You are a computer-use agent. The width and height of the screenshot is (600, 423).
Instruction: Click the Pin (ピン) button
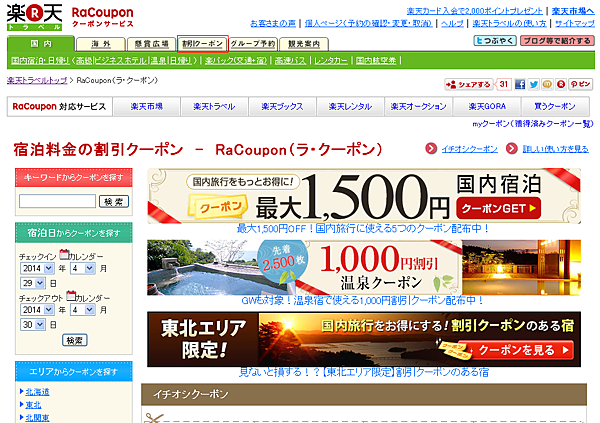(x=580, y=84)
